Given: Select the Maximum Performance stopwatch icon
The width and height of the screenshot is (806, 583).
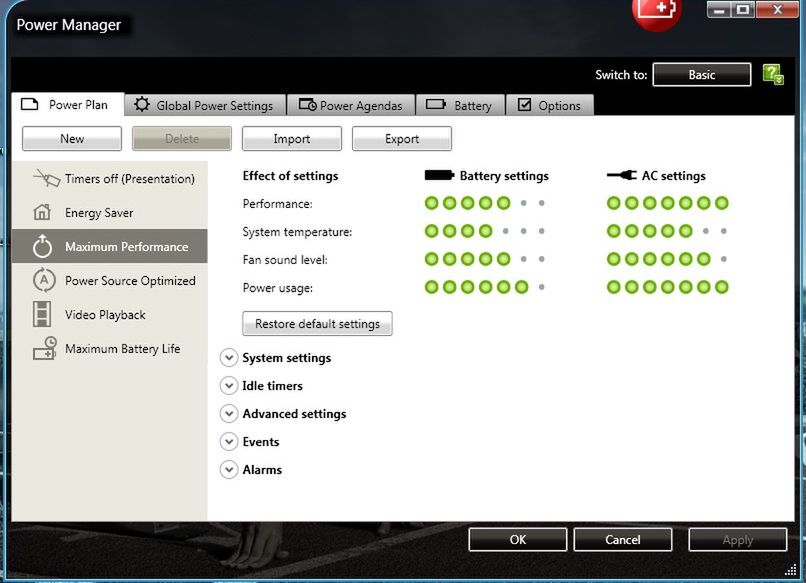Looking at the screenshot, I should [x=45, y=246].
